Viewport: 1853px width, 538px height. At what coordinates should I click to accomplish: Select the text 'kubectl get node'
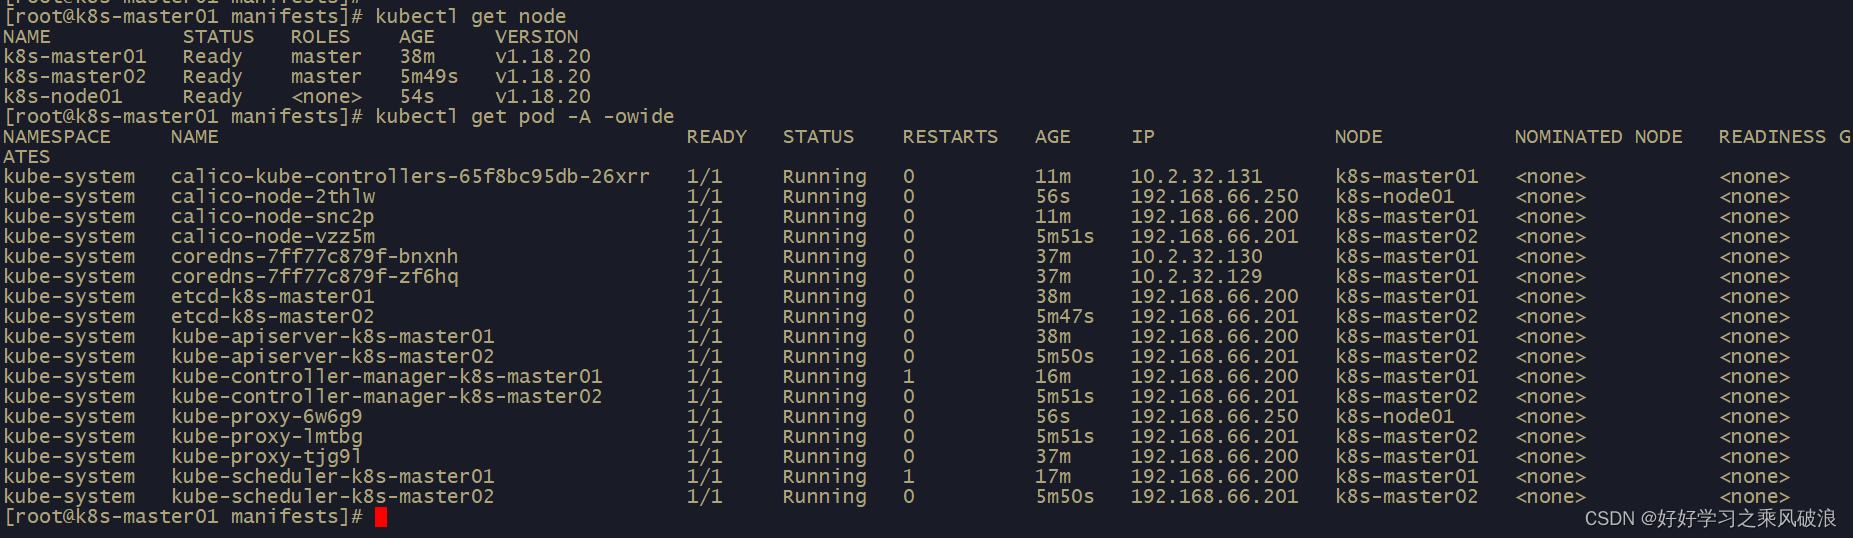471,17
